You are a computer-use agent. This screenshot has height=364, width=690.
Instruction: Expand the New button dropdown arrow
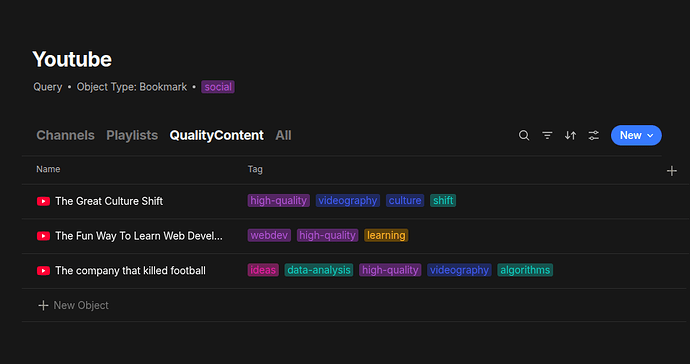pyautogui.click(x=650, y=136)
